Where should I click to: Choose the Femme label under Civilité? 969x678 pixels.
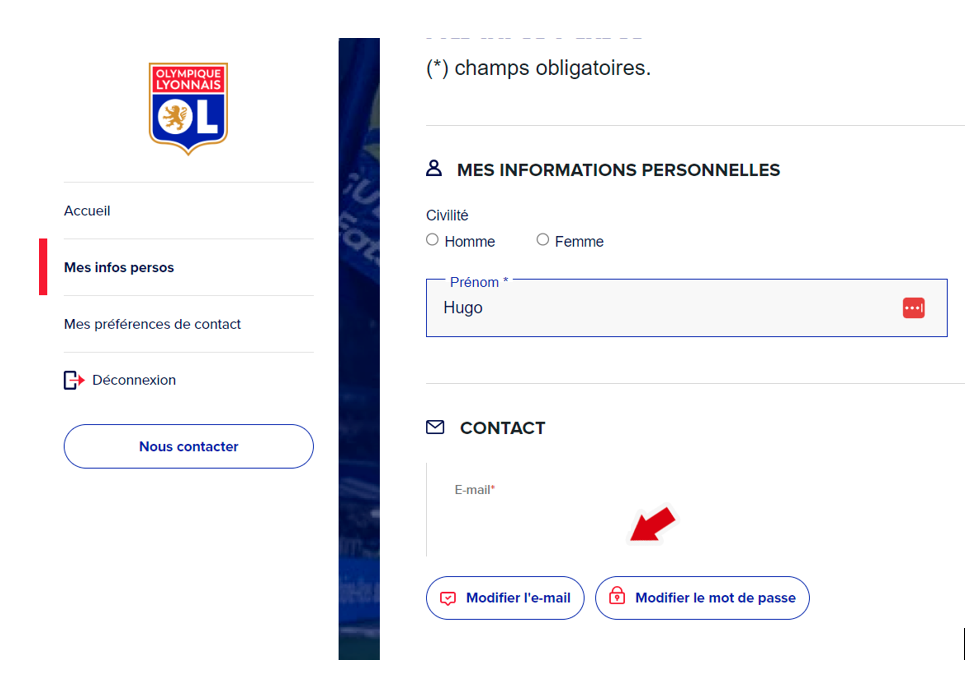click(579, 242)
